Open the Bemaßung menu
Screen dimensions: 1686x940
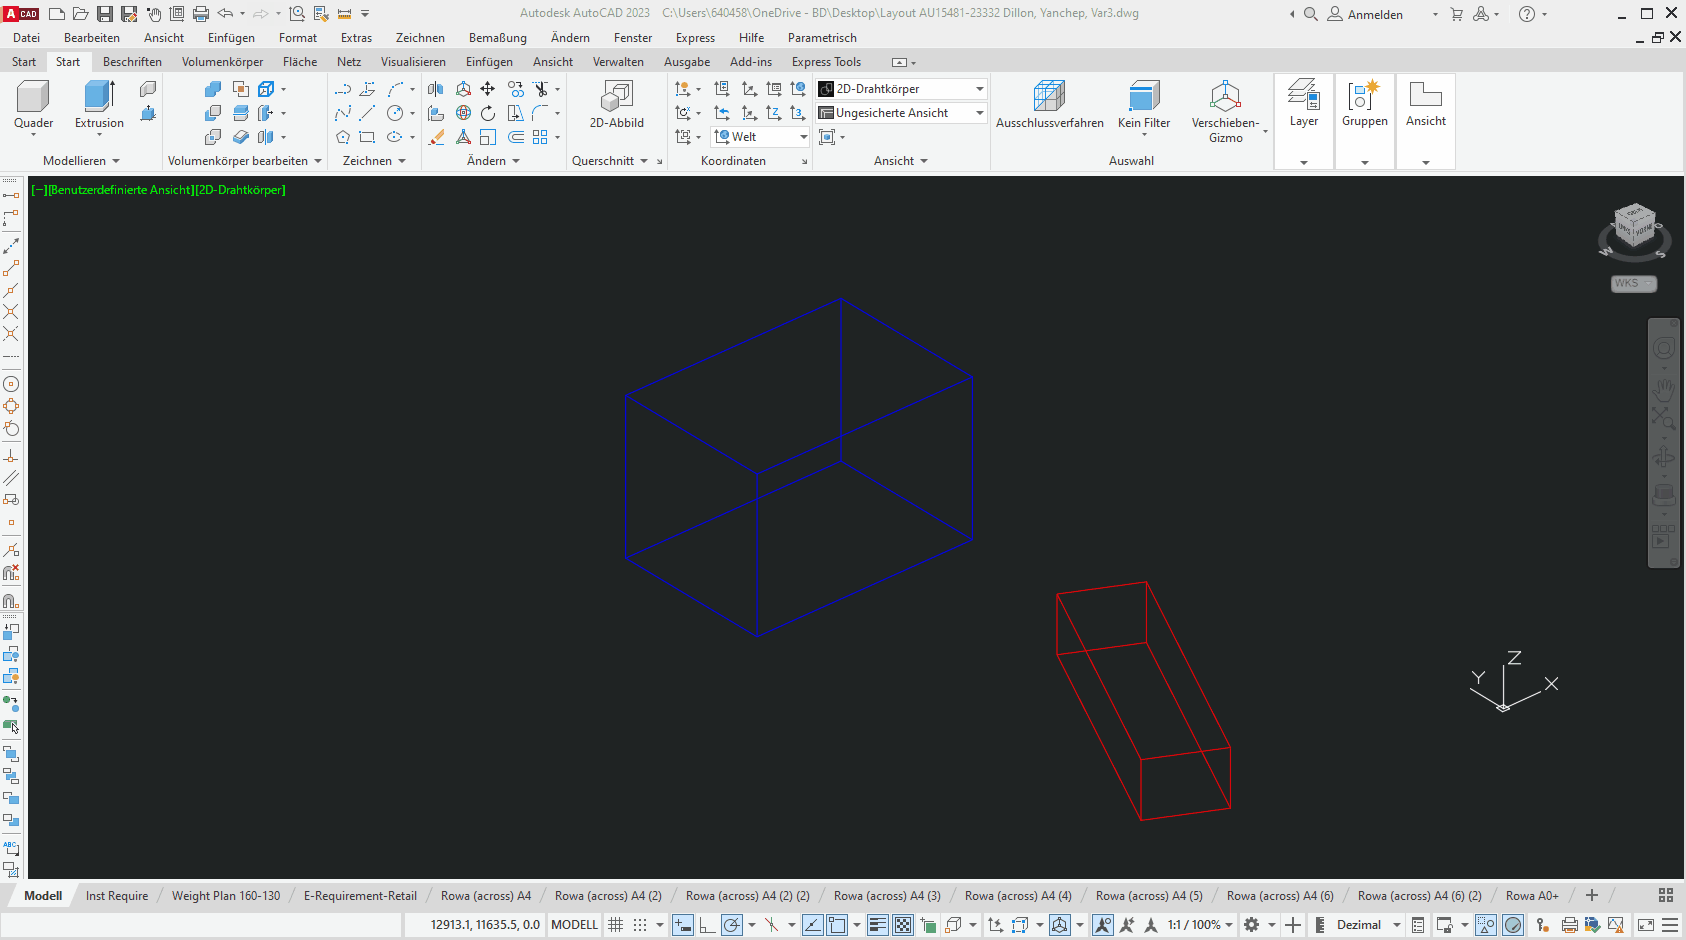pyautogui.click(x=498, y=38)
